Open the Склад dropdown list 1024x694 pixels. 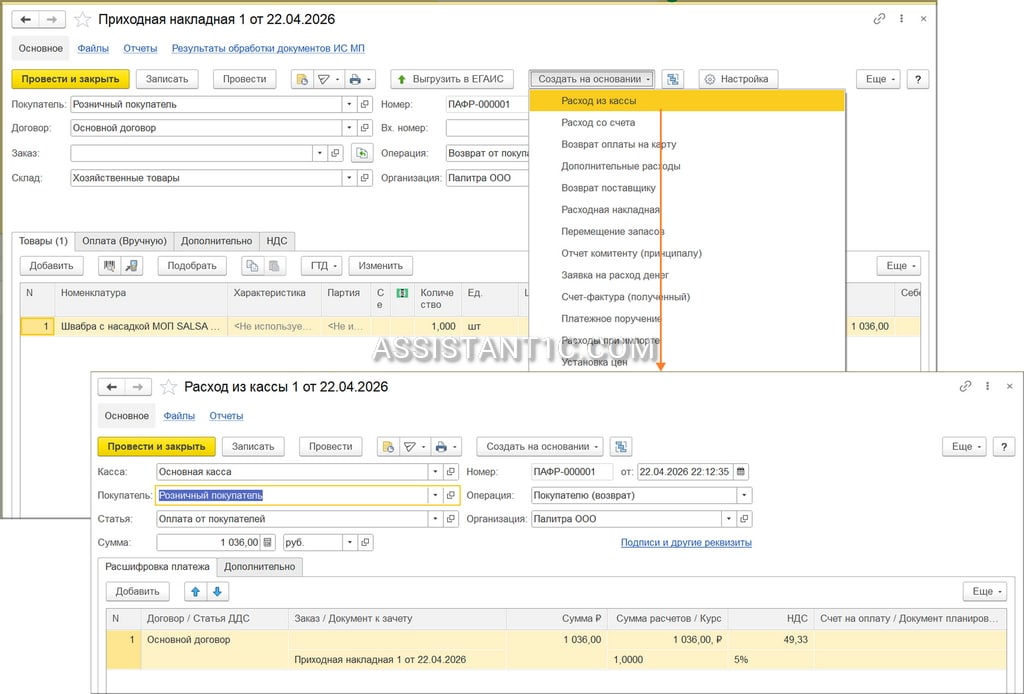tap(349, 178)
